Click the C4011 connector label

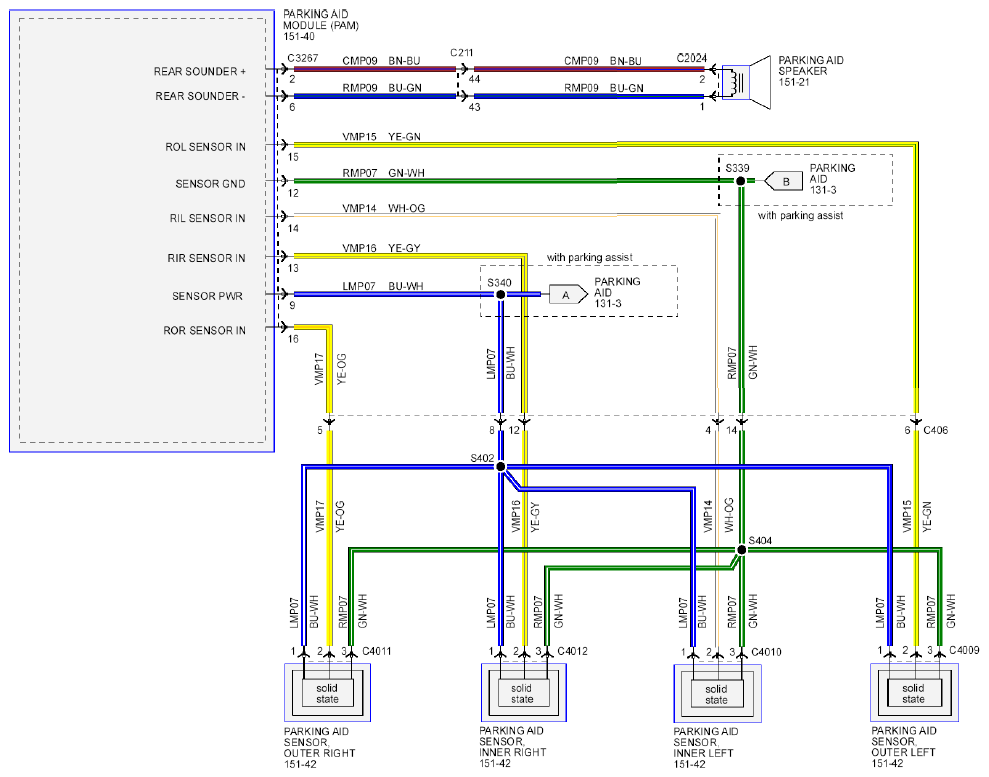[x=377, y=651]
